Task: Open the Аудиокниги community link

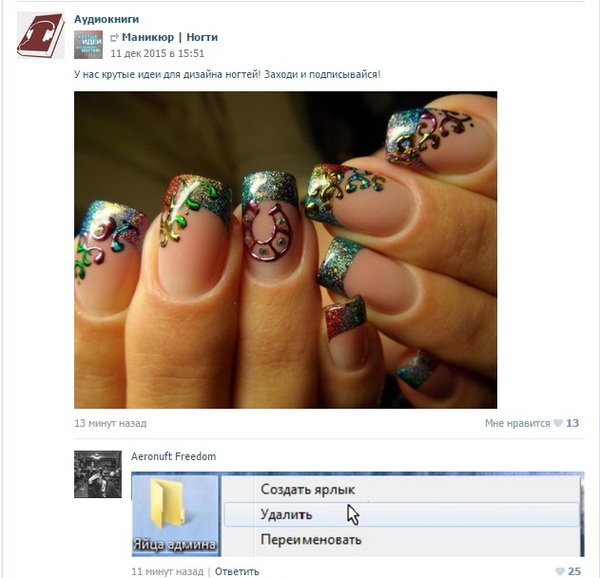Action: tap(106, 19)
